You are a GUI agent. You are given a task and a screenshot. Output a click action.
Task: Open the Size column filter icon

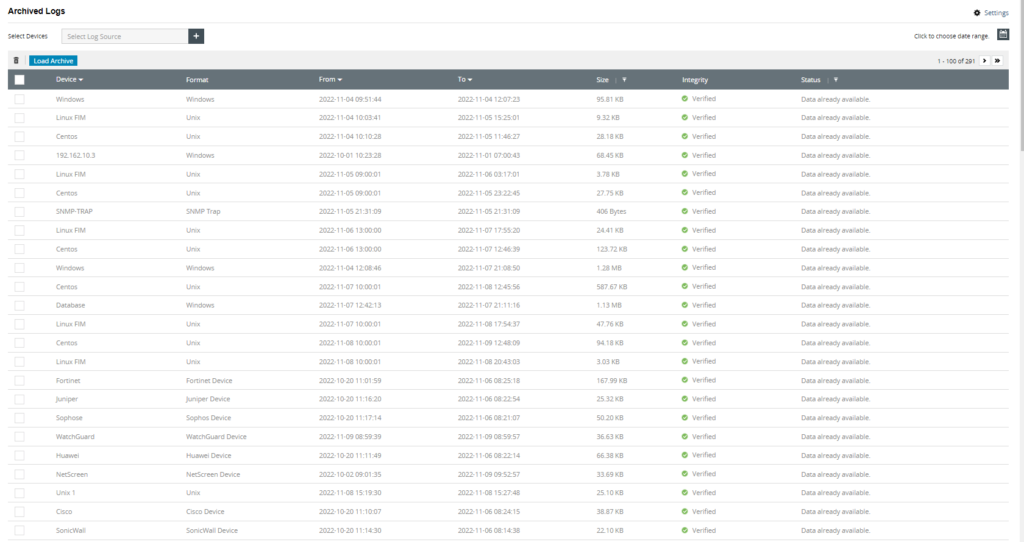[625, 80]
